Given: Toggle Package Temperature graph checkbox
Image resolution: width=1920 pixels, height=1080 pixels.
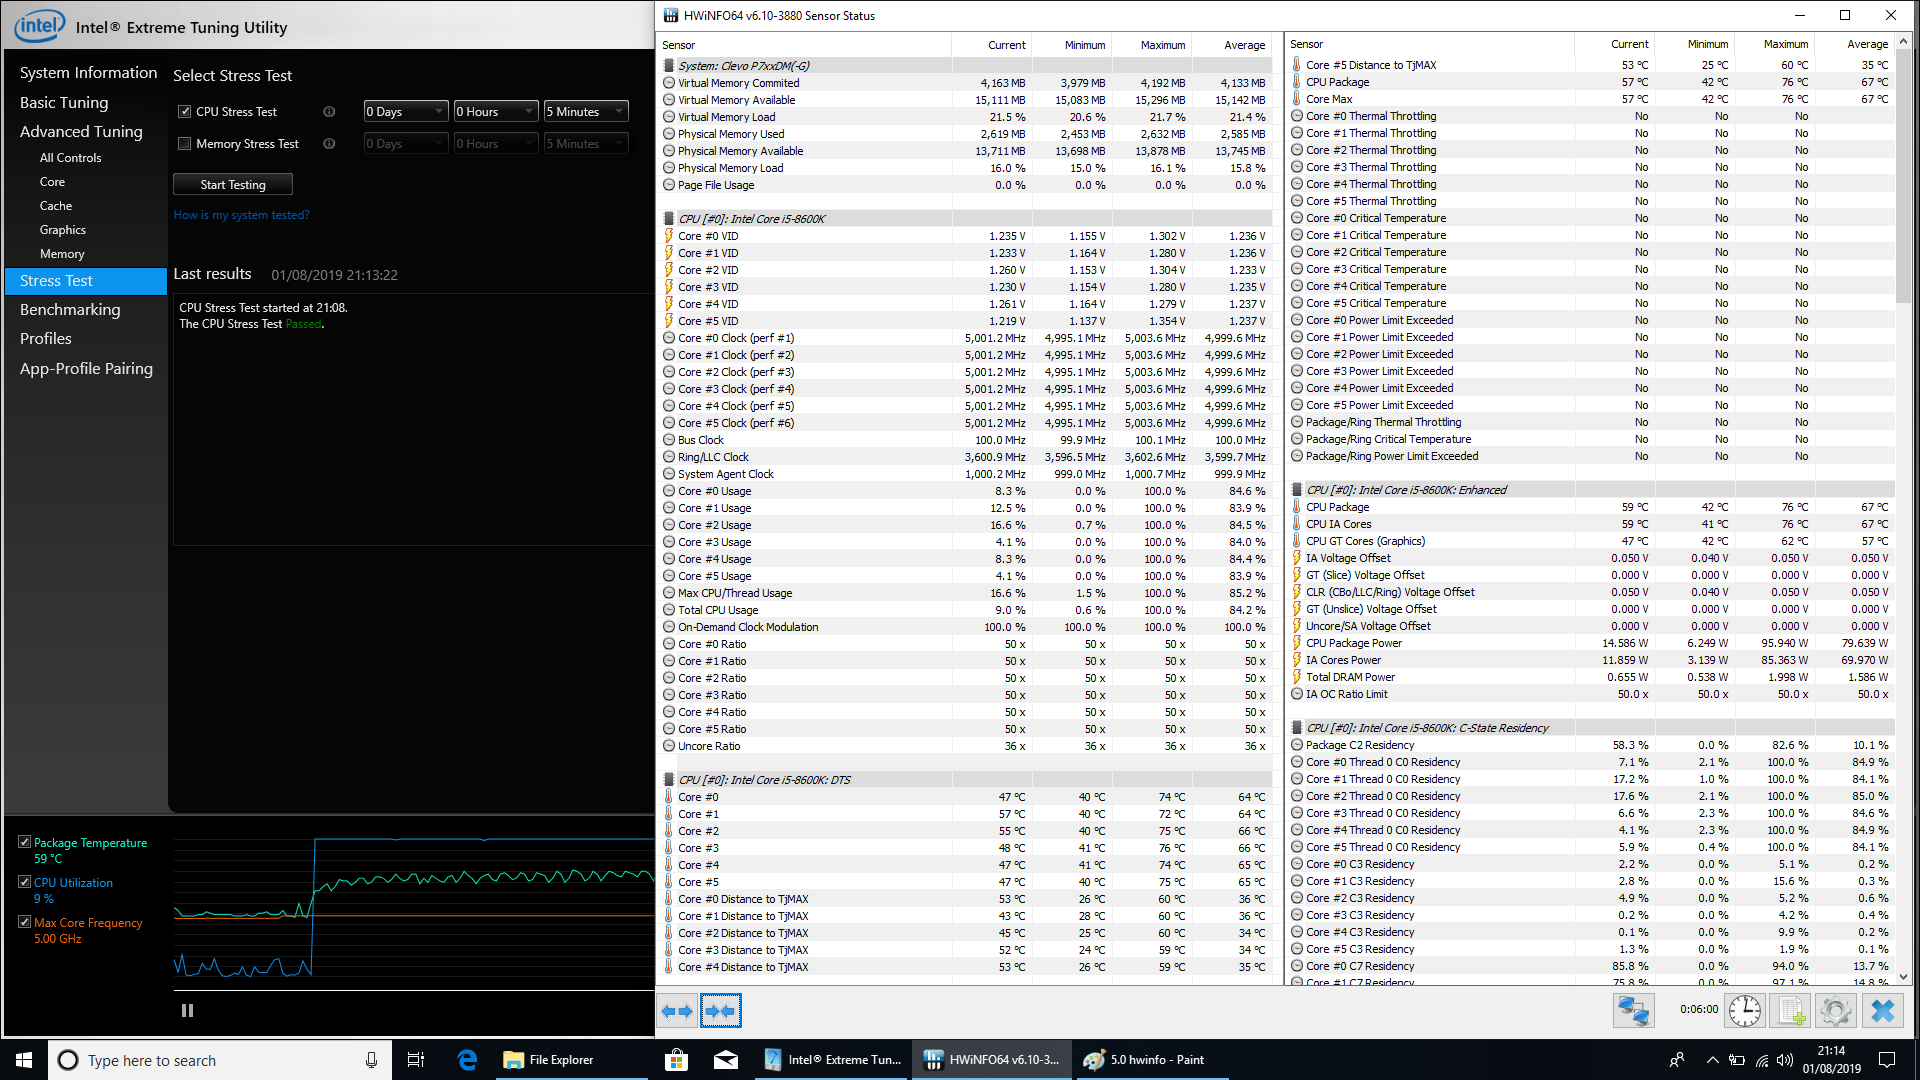Looking at the screenshot, I should [x=24, y=842].
